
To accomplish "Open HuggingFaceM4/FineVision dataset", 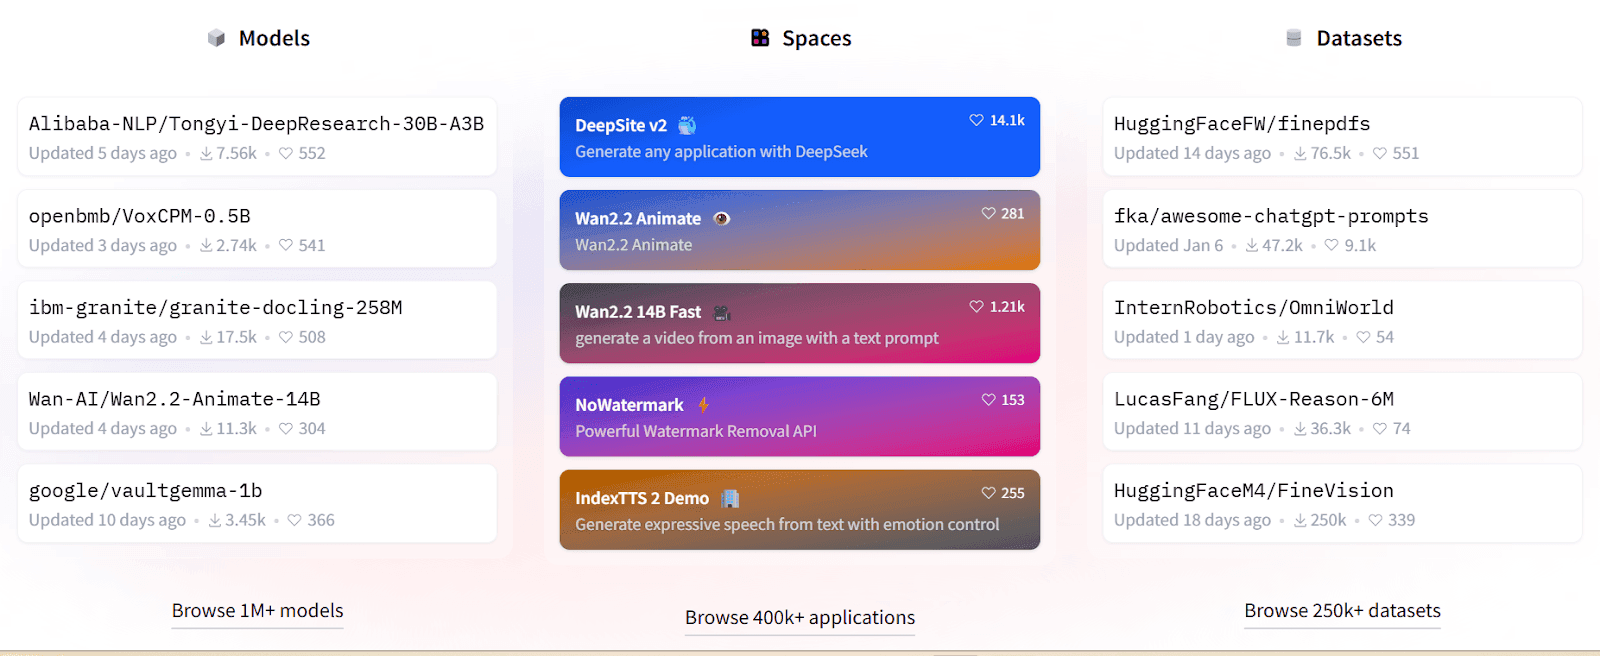I will [x=1254, y=491].
